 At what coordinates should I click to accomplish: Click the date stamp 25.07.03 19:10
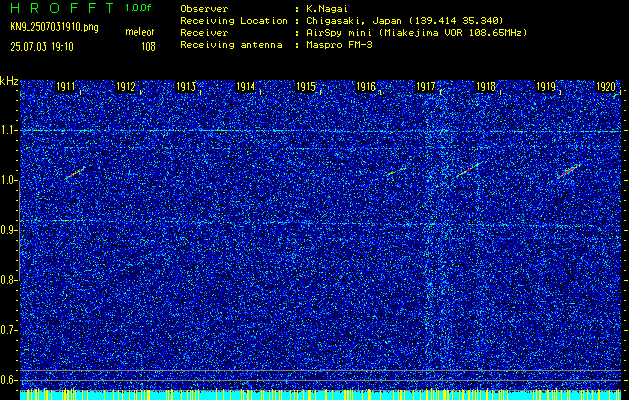(x=42, y=47)
